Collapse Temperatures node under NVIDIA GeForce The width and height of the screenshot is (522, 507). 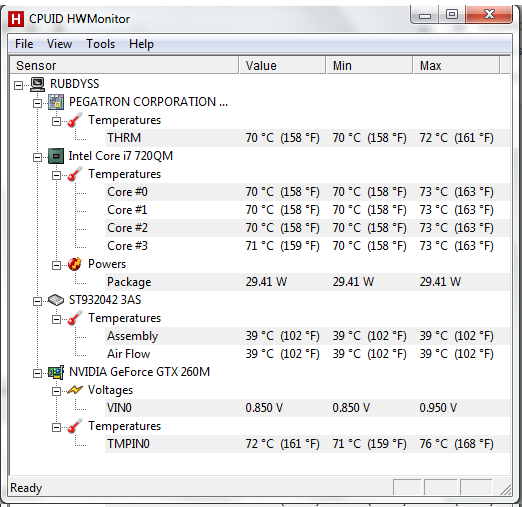(56, 427)
